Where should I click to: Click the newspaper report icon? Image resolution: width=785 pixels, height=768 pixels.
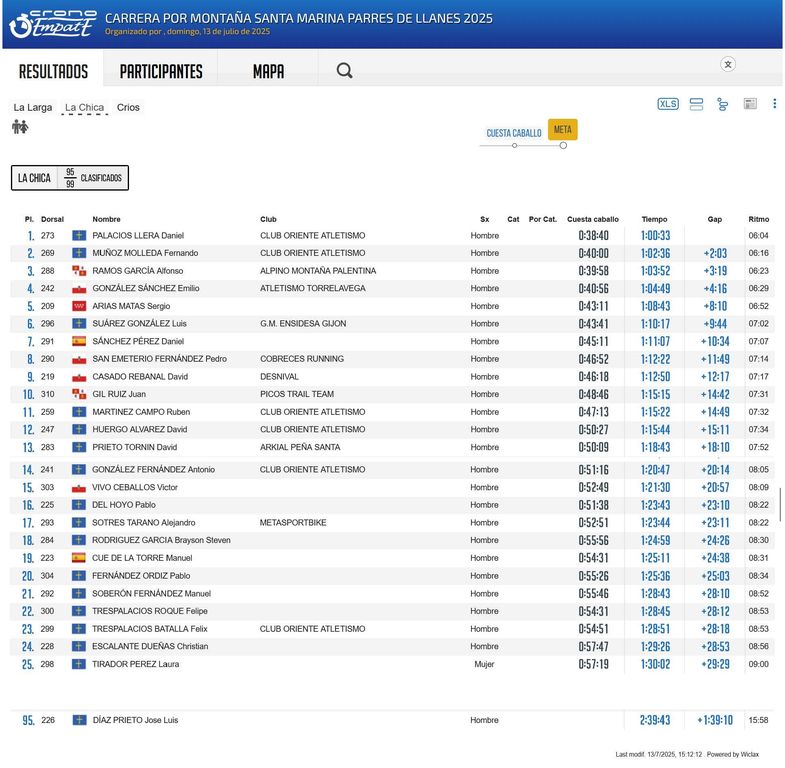750,104
